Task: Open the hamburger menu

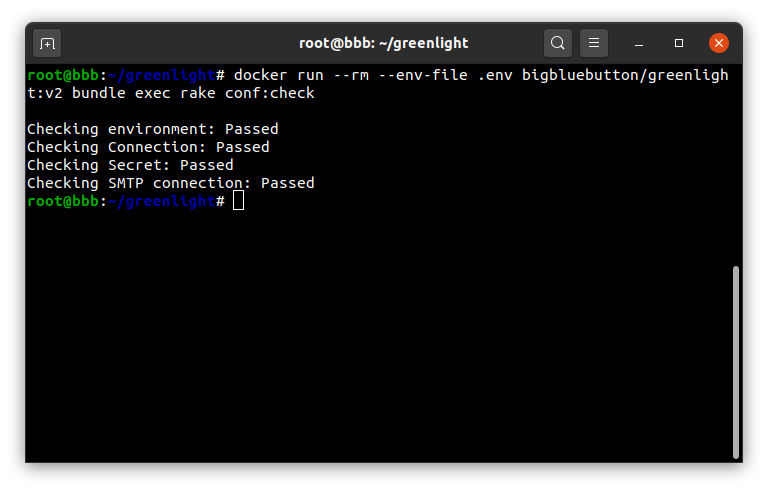Action: (594, 43)
